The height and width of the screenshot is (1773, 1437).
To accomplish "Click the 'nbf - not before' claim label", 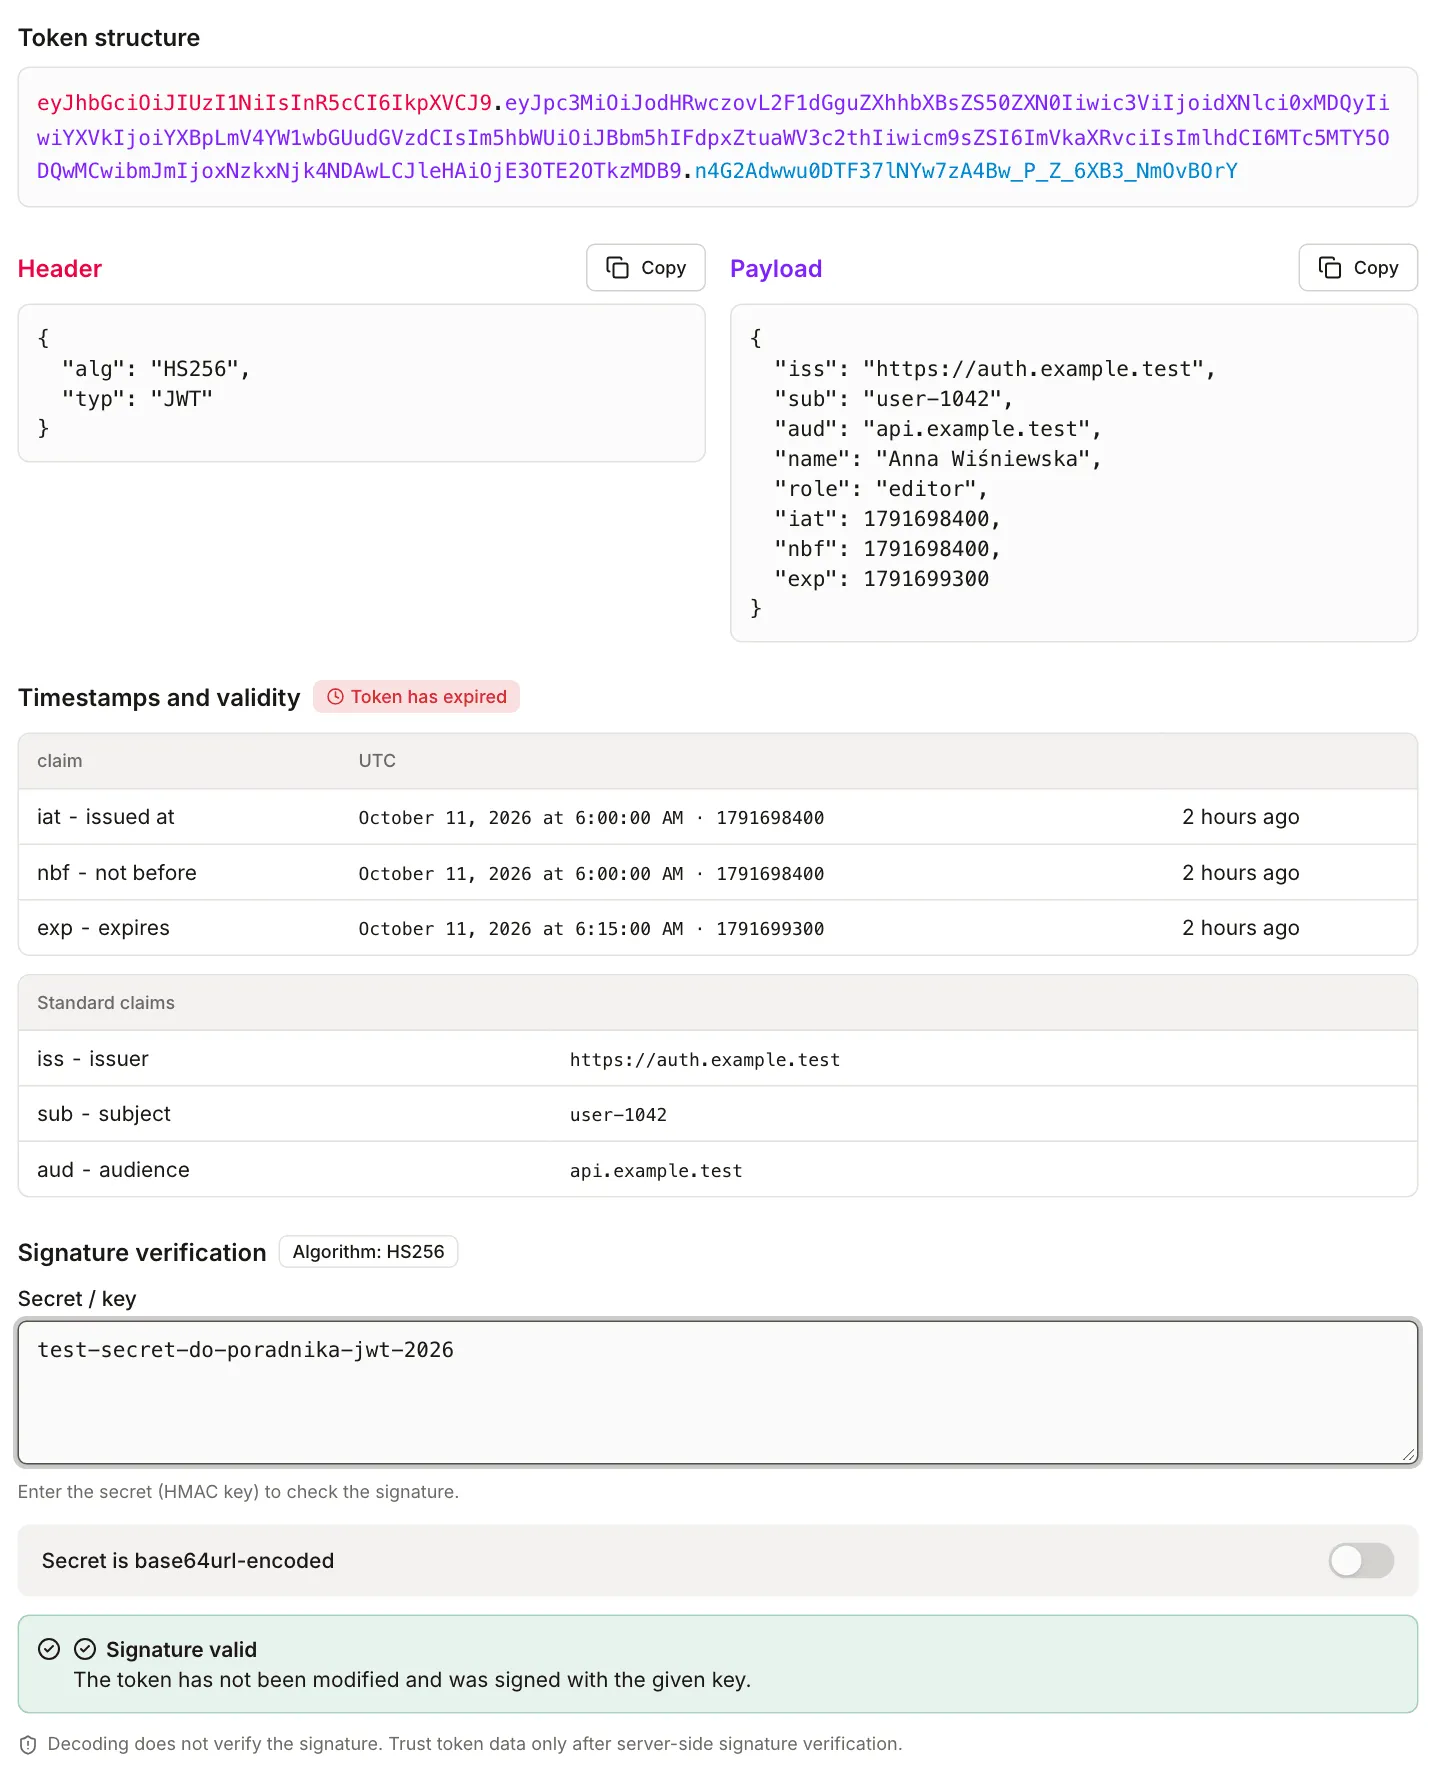I will (x=117, y=873).
